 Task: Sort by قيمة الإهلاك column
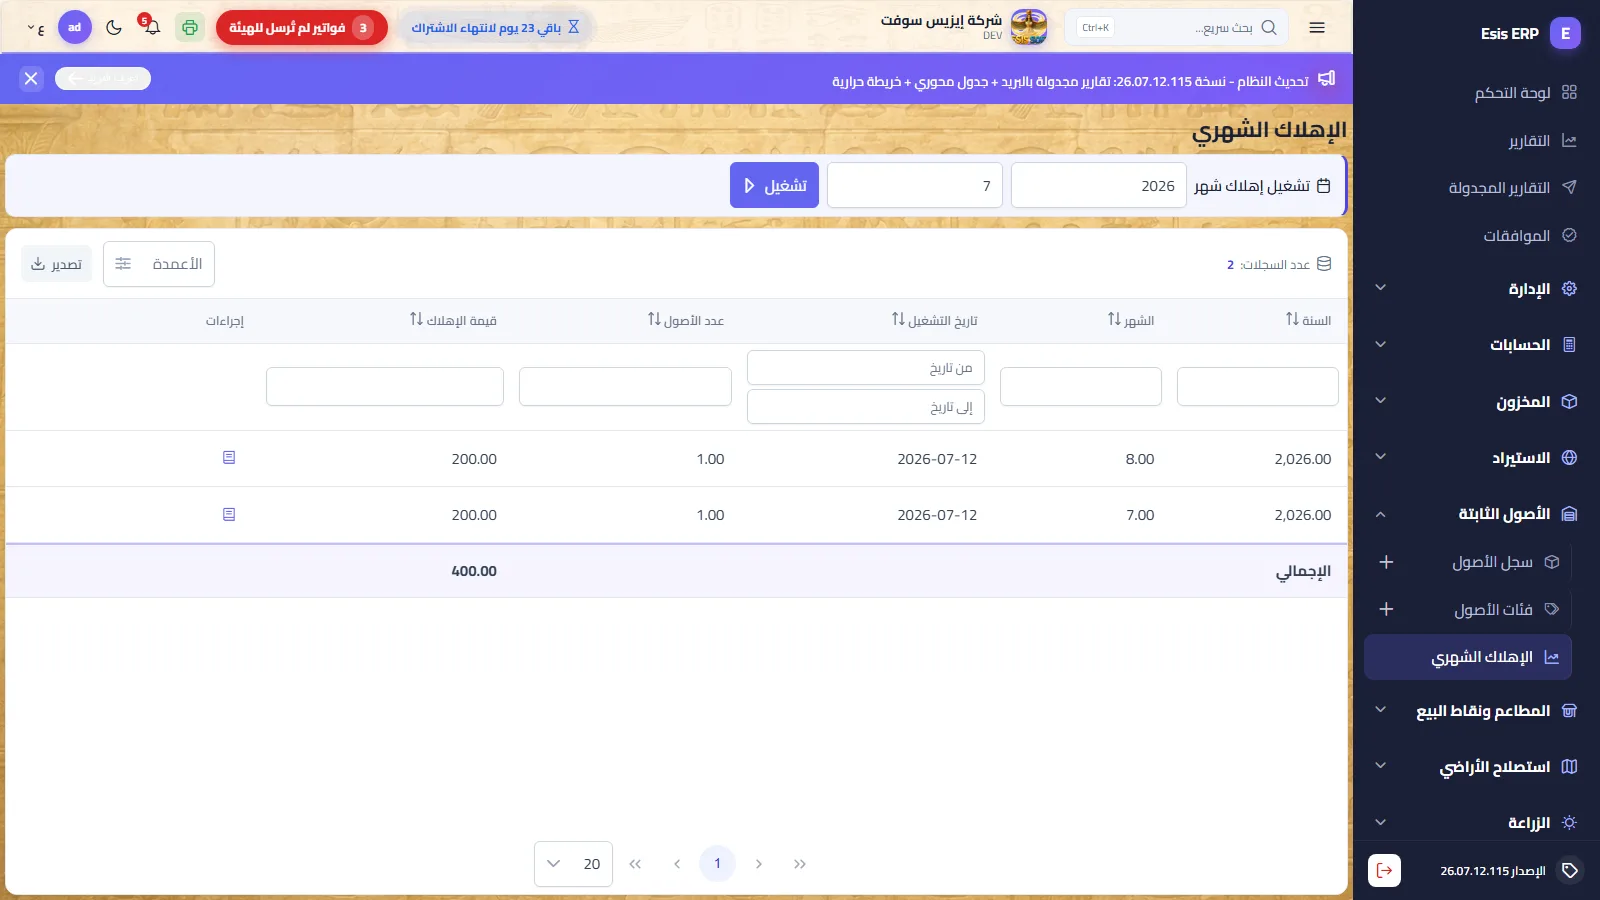(x=453, y=320)
